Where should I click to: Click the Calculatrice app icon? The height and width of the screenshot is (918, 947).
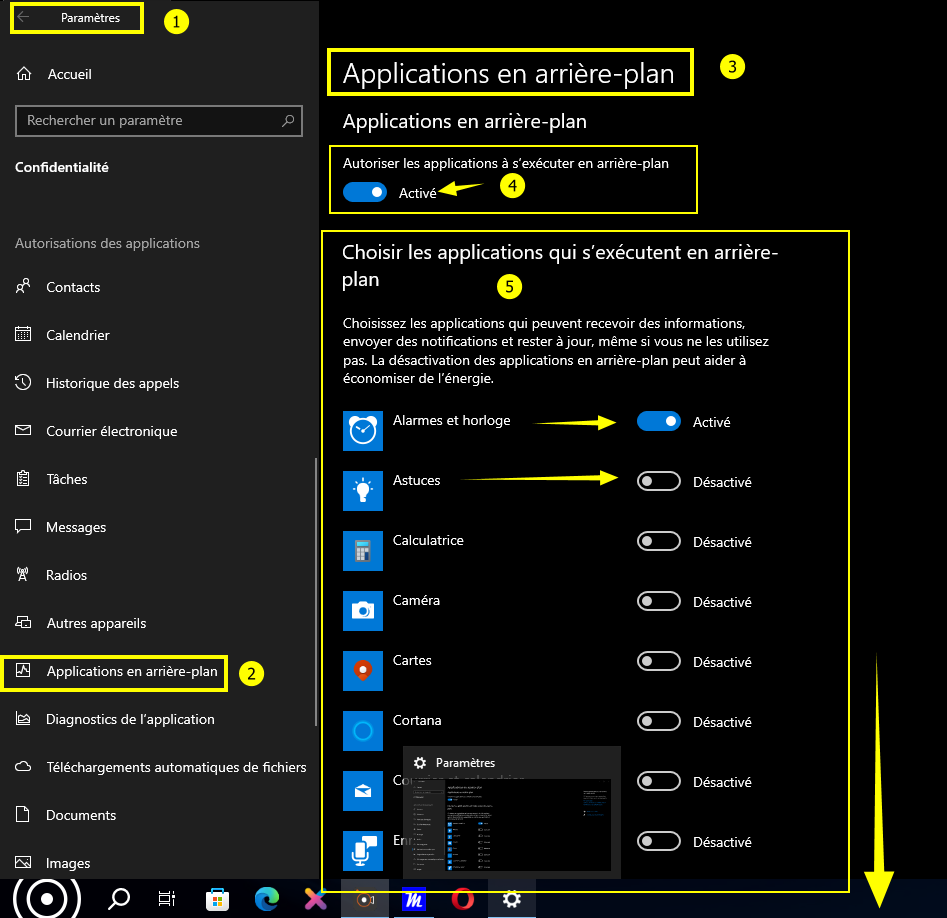[363, 550]
